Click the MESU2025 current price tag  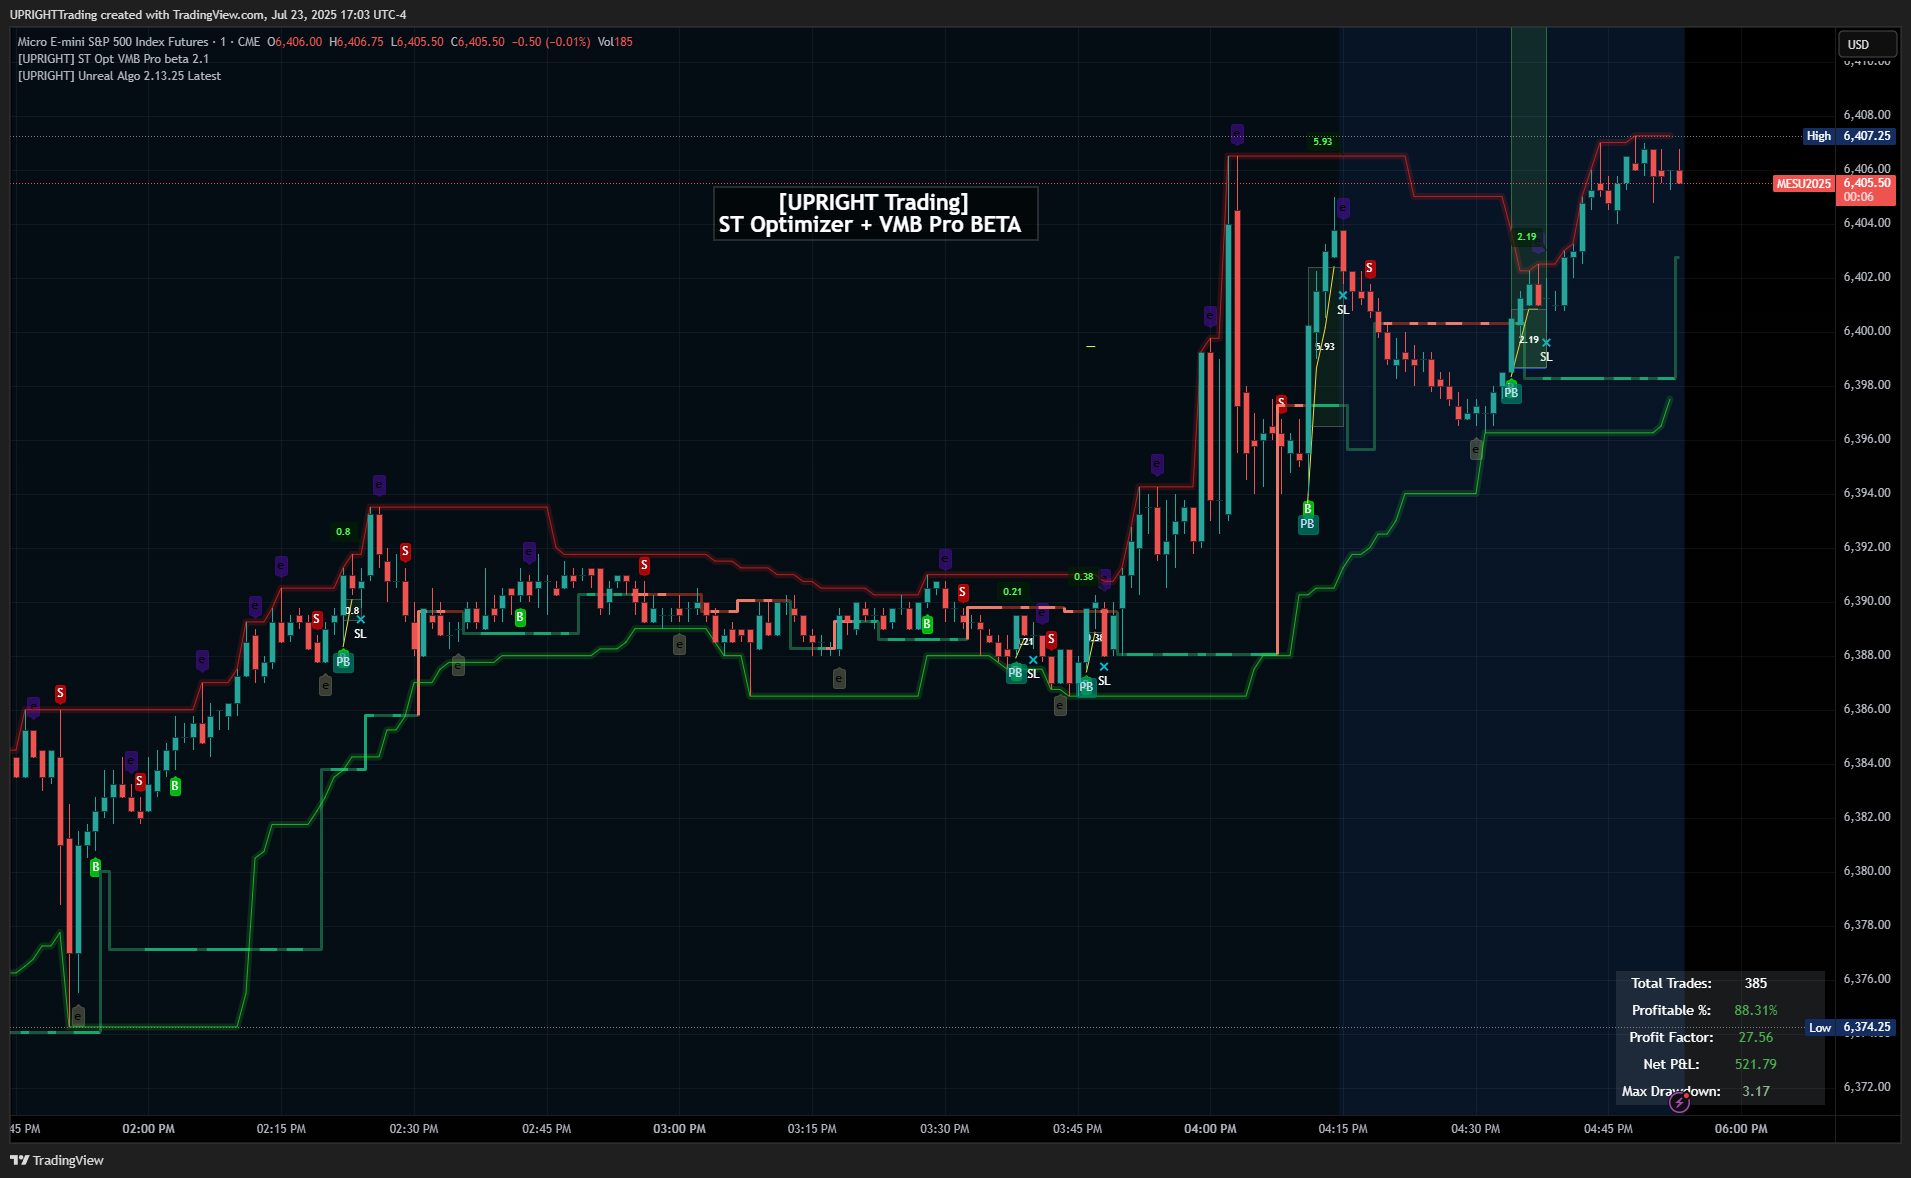[x=1803, y=184]
